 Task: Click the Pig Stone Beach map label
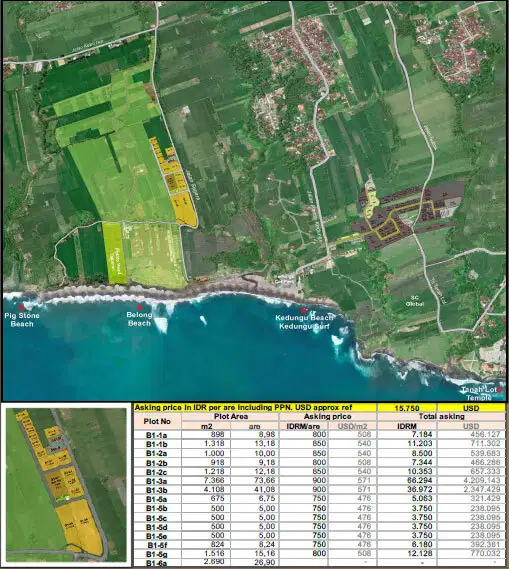tap(22, 320)
